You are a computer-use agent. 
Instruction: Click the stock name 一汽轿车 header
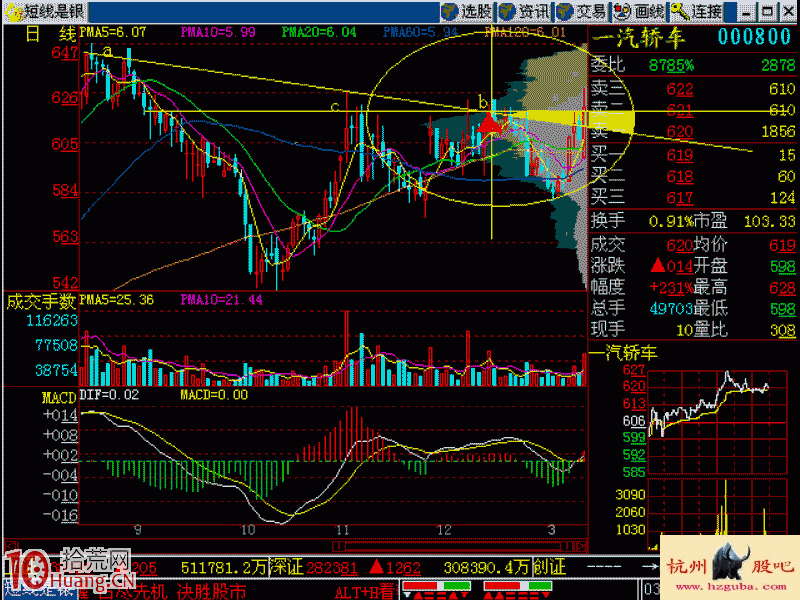[x=638, y=38]
